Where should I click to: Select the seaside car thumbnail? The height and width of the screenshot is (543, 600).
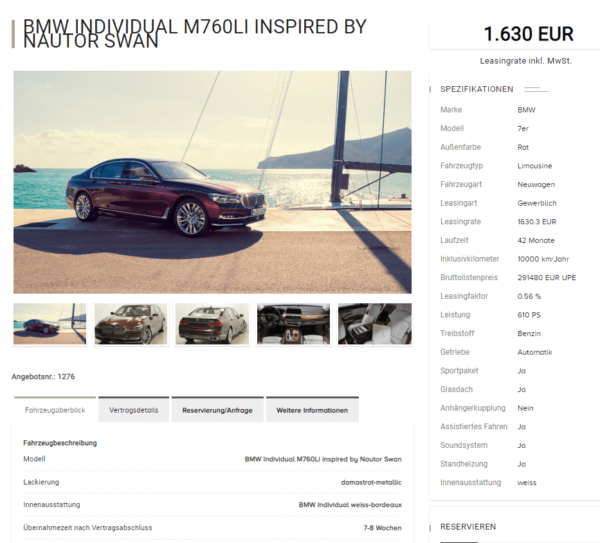click(50, 324)
